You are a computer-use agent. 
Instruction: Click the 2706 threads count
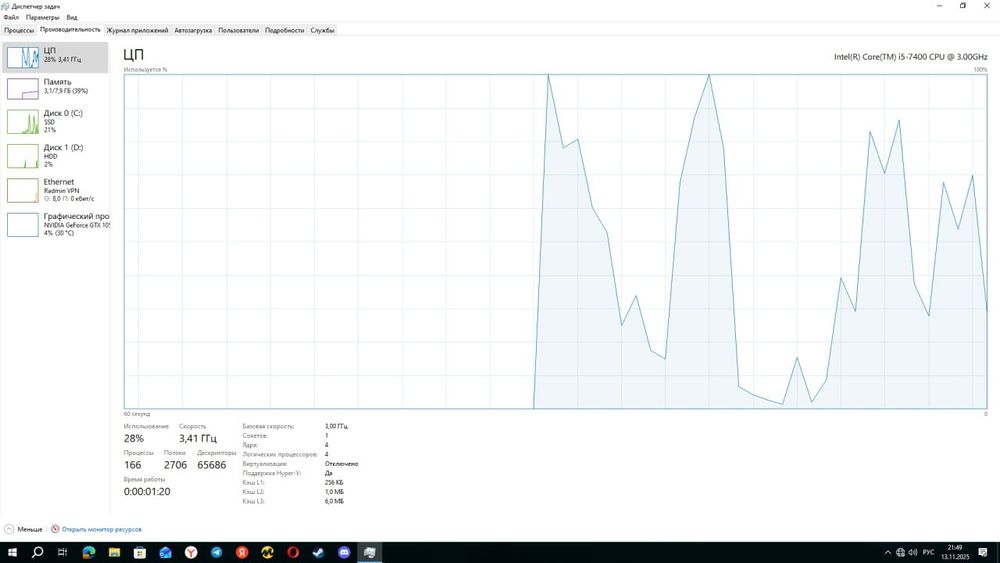tap(175, 465)
